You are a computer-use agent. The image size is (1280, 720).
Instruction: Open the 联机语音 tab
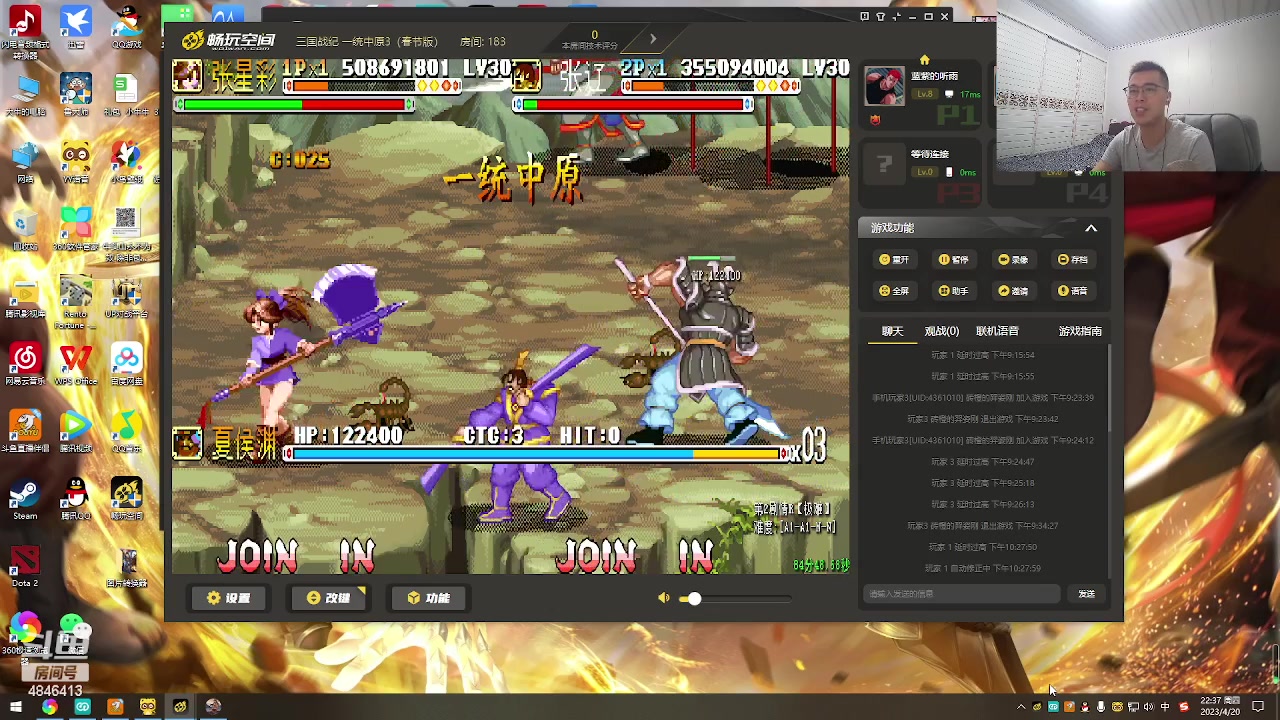(997, 331)
